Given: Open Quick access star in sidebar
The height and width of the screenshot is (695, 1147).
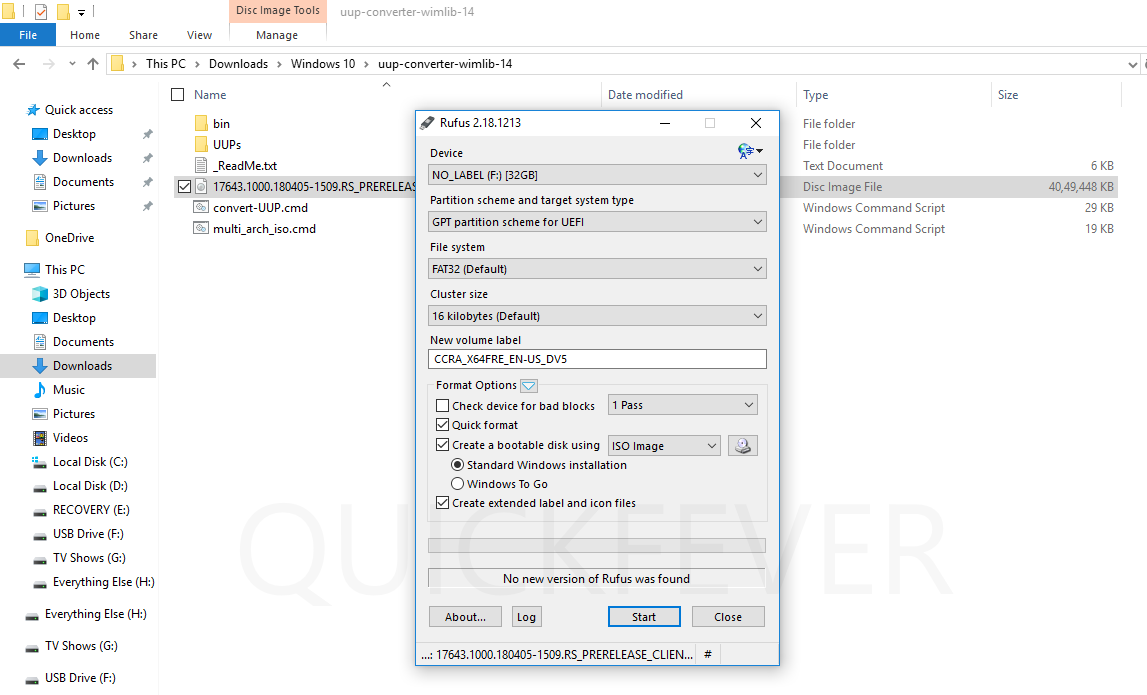Looking at the screenshot, I should tap(33, 110).
